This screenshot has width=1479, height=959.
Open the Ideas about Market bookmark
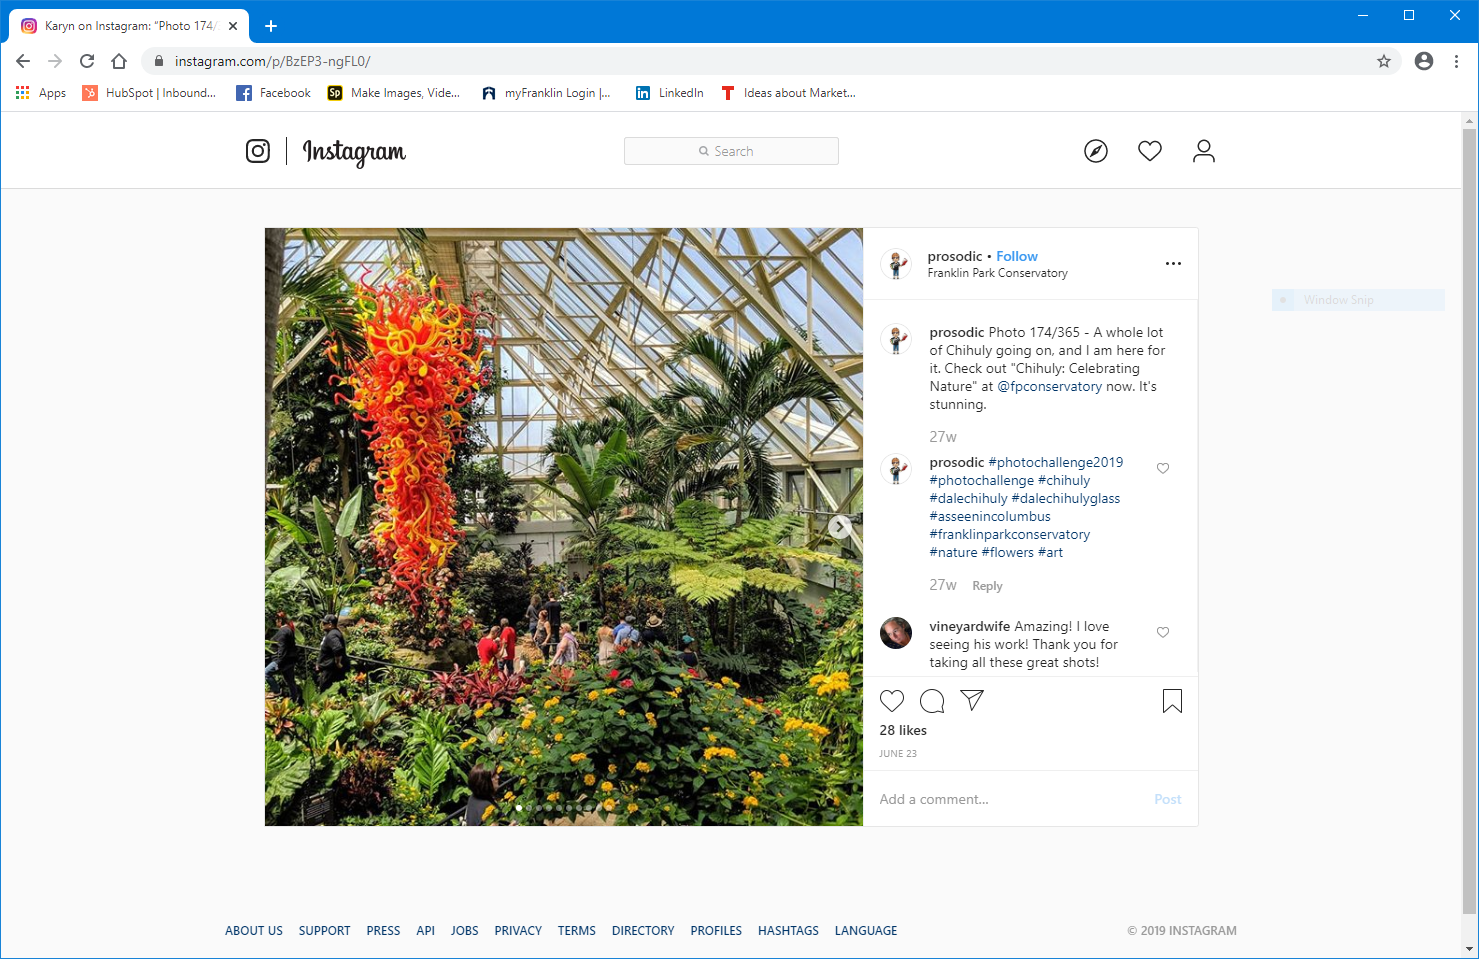point(788,93)
